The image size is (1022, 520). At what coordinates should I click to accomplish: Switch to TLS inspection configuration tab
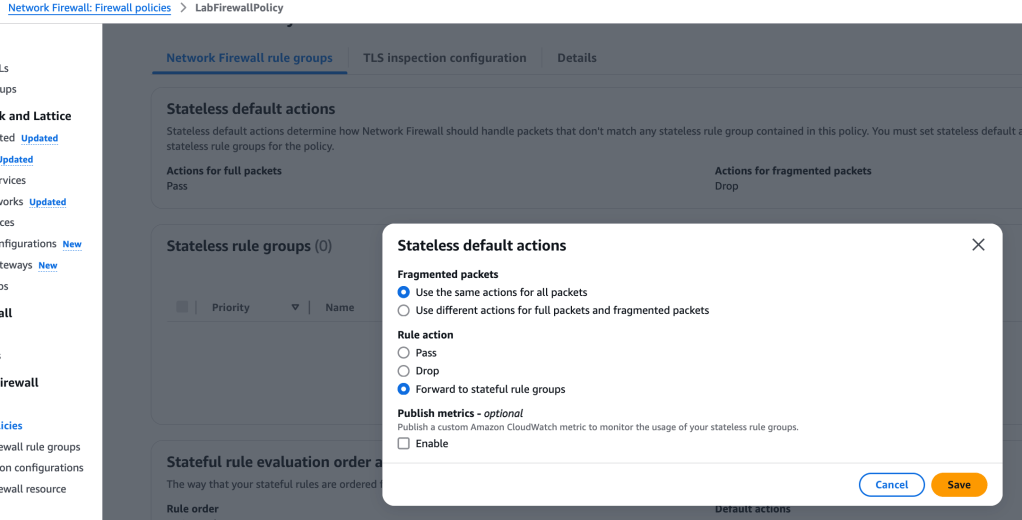(x=444, y=58)
